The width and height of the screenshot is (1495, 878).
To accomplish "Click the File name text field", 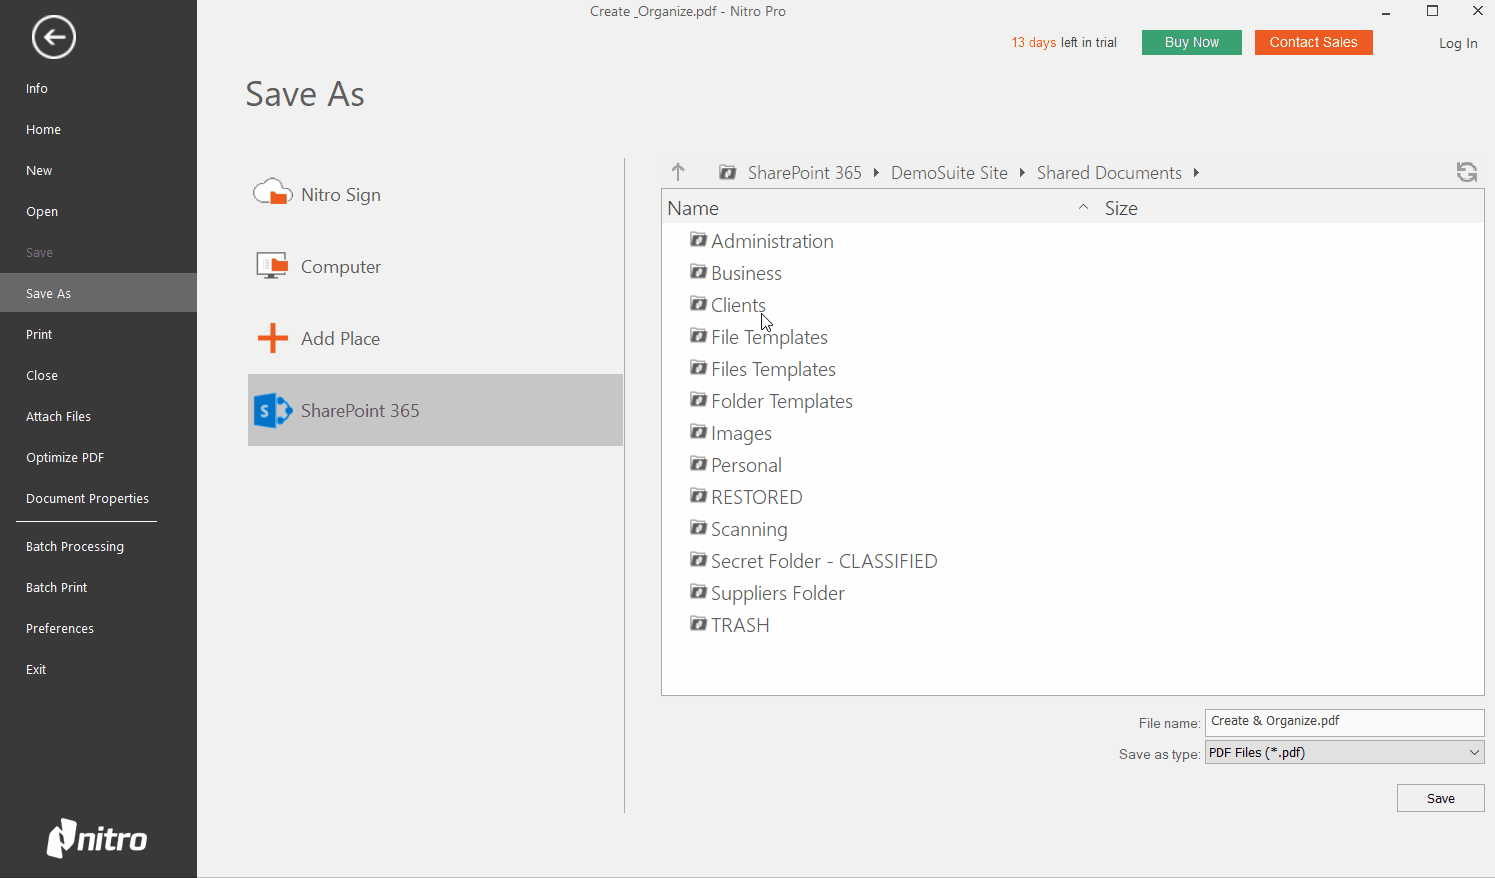I will click(1344, 721).
